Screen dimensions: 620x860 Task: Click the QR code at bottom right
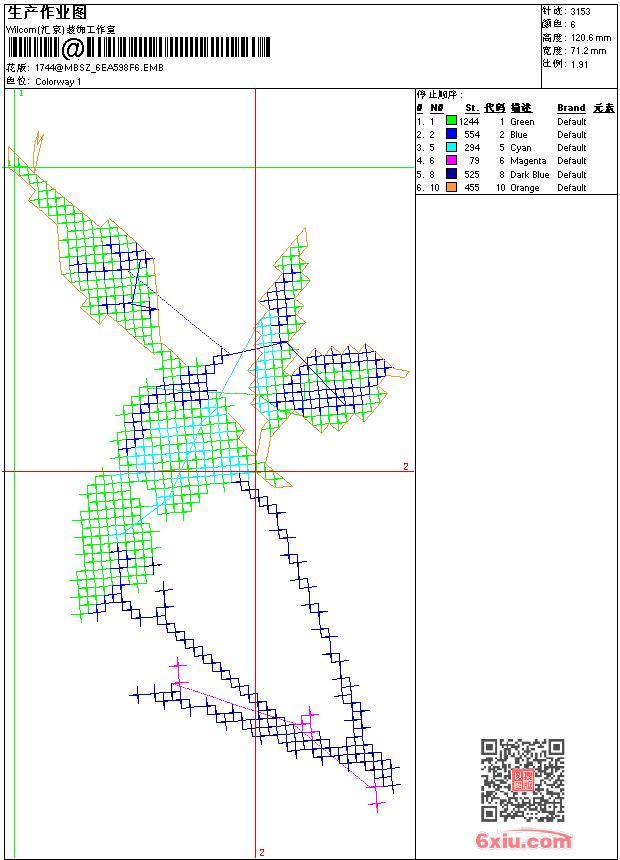[522, 780]
